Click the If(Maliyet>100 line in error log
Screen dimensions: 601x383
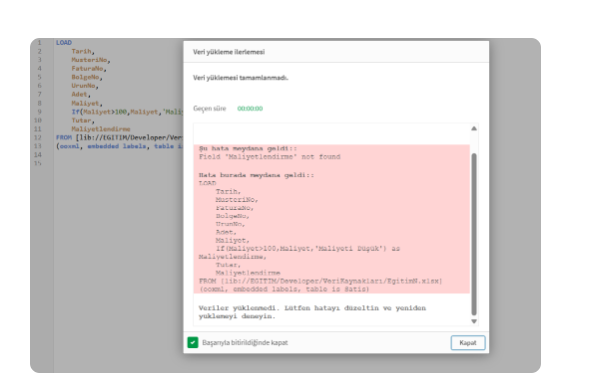tap(307, 248)
